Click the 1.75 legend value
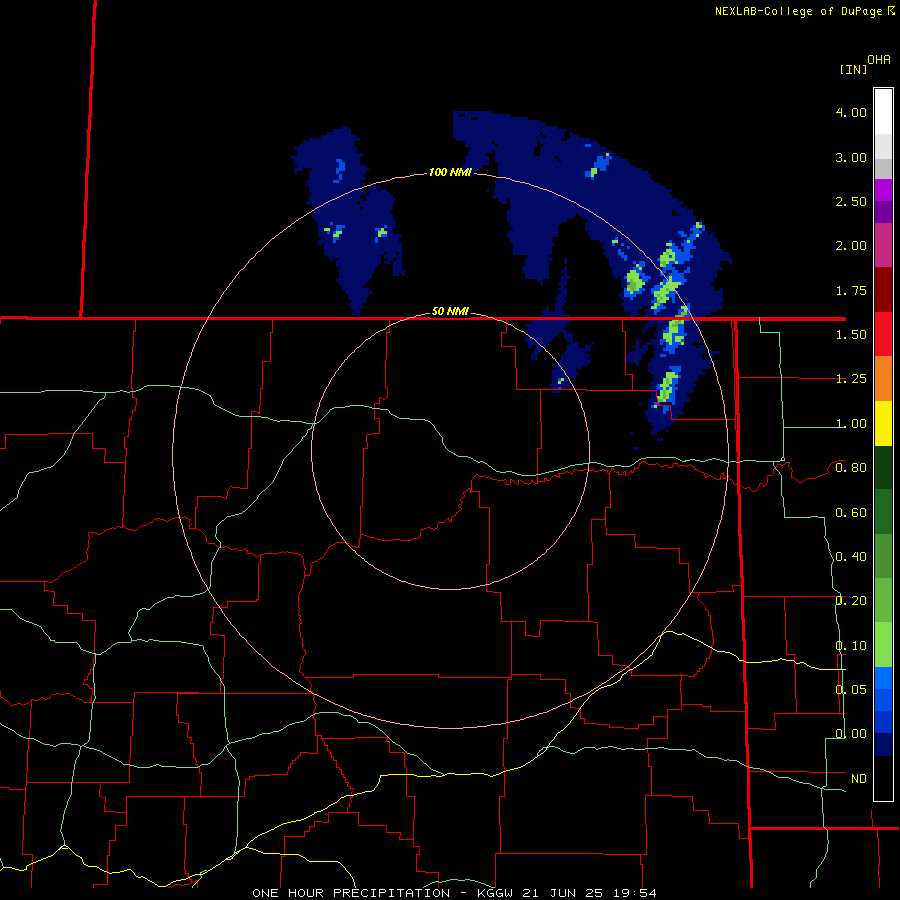Viewport: 900px width, 900px height. [851, 290]
